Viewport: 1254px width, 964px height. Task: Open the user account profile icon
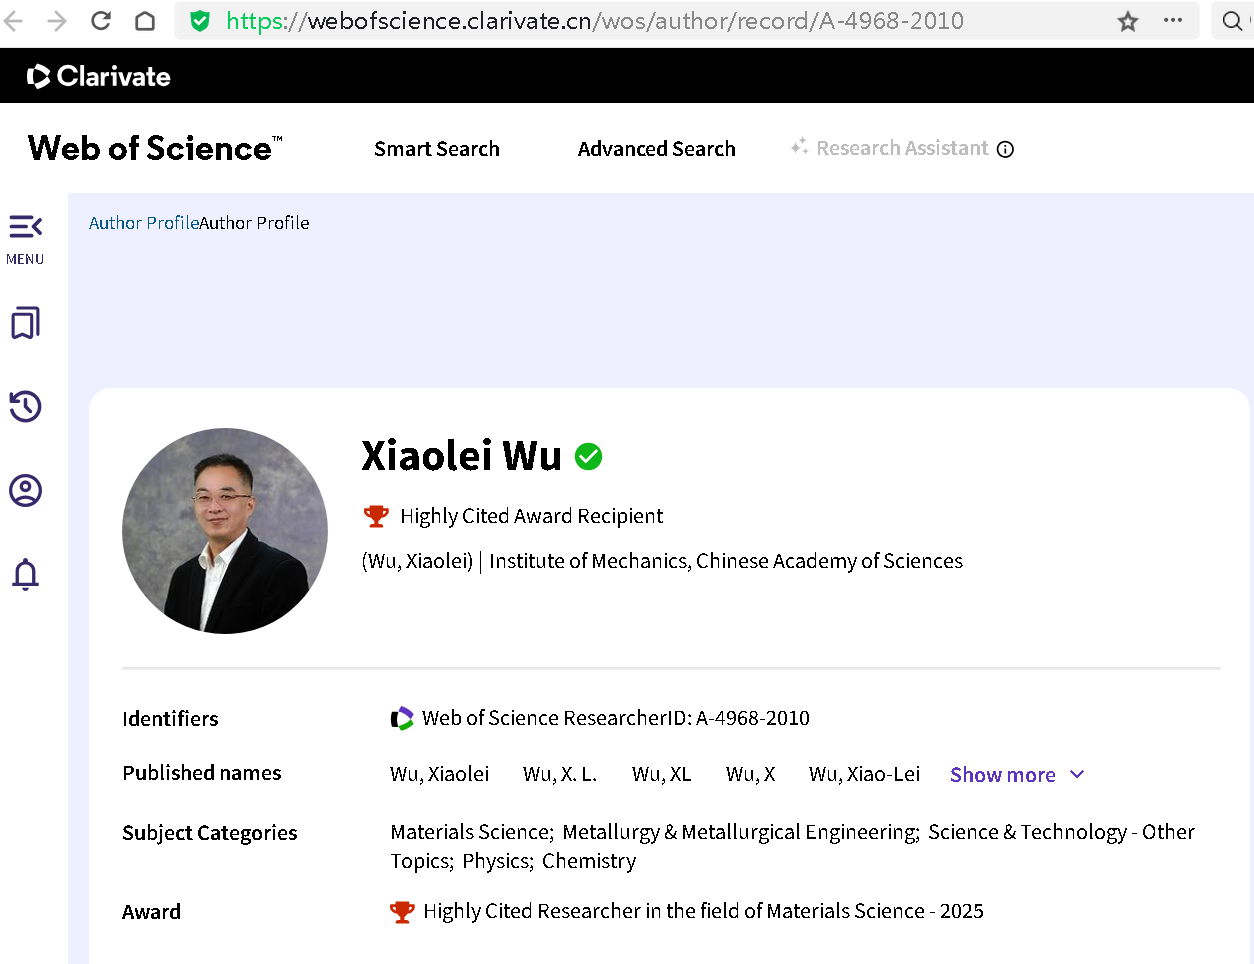pos(25,490)
